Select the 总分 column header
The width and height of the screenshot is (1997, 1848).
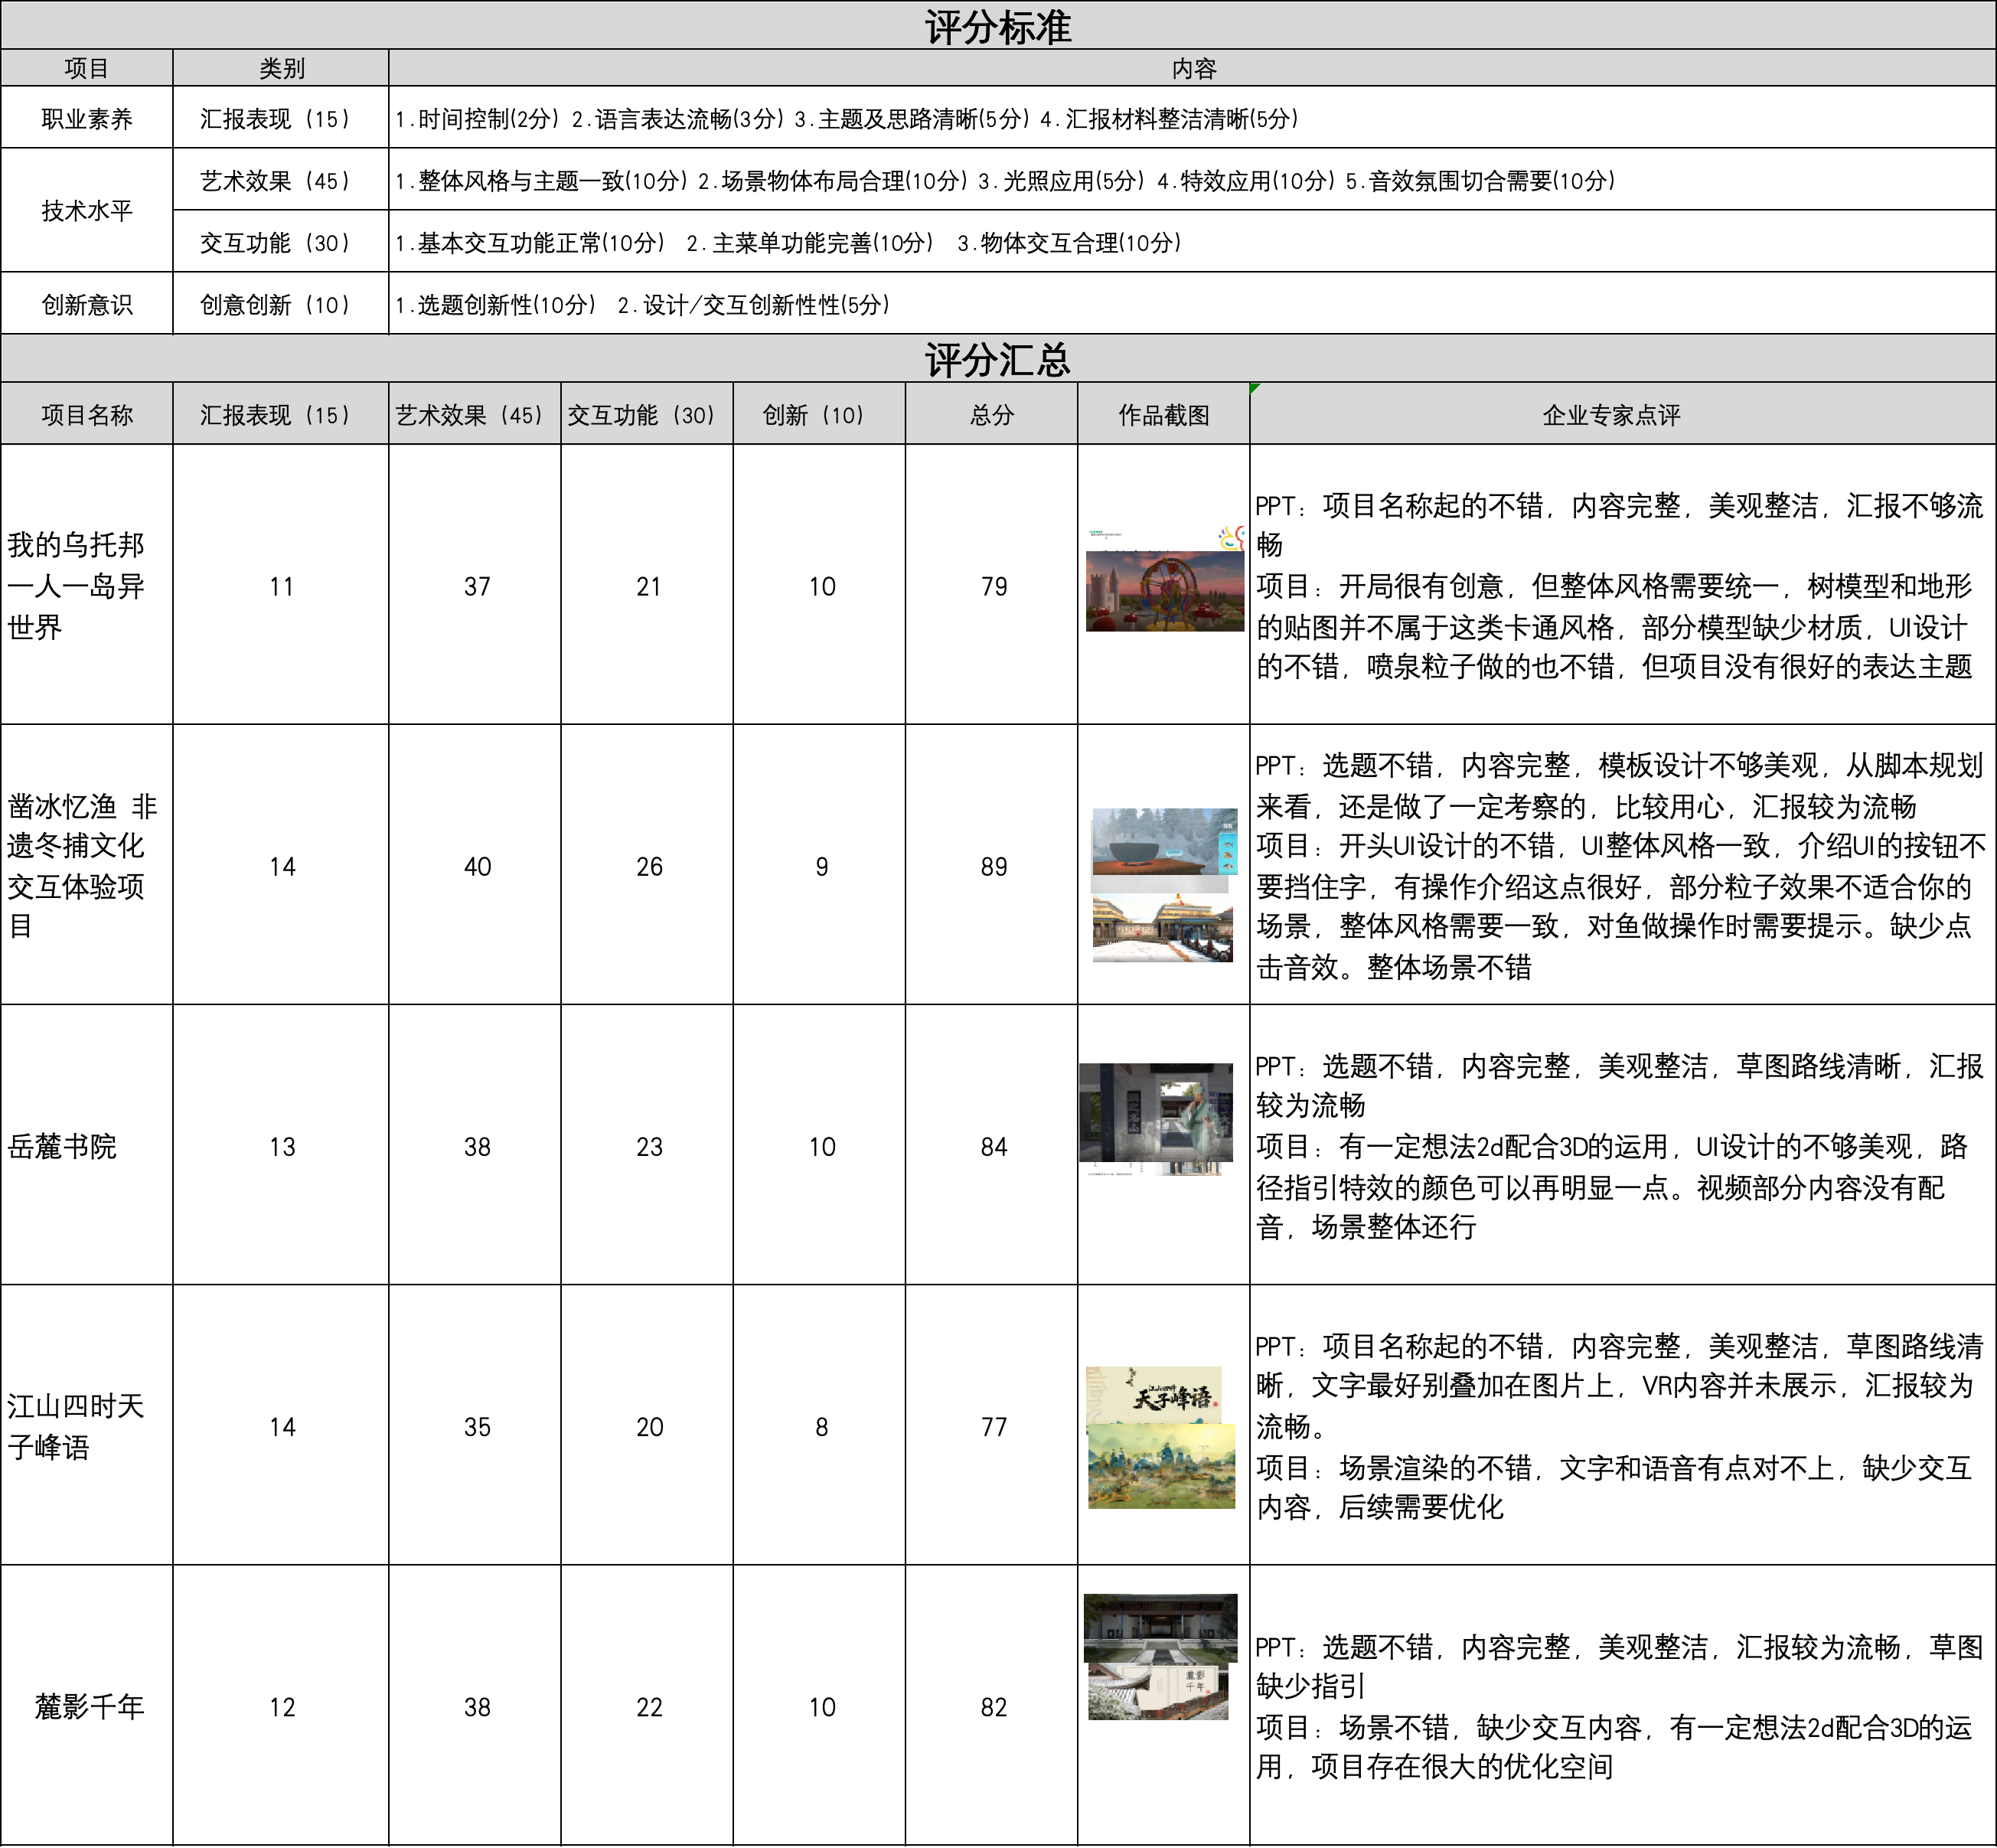click(991, 415)
